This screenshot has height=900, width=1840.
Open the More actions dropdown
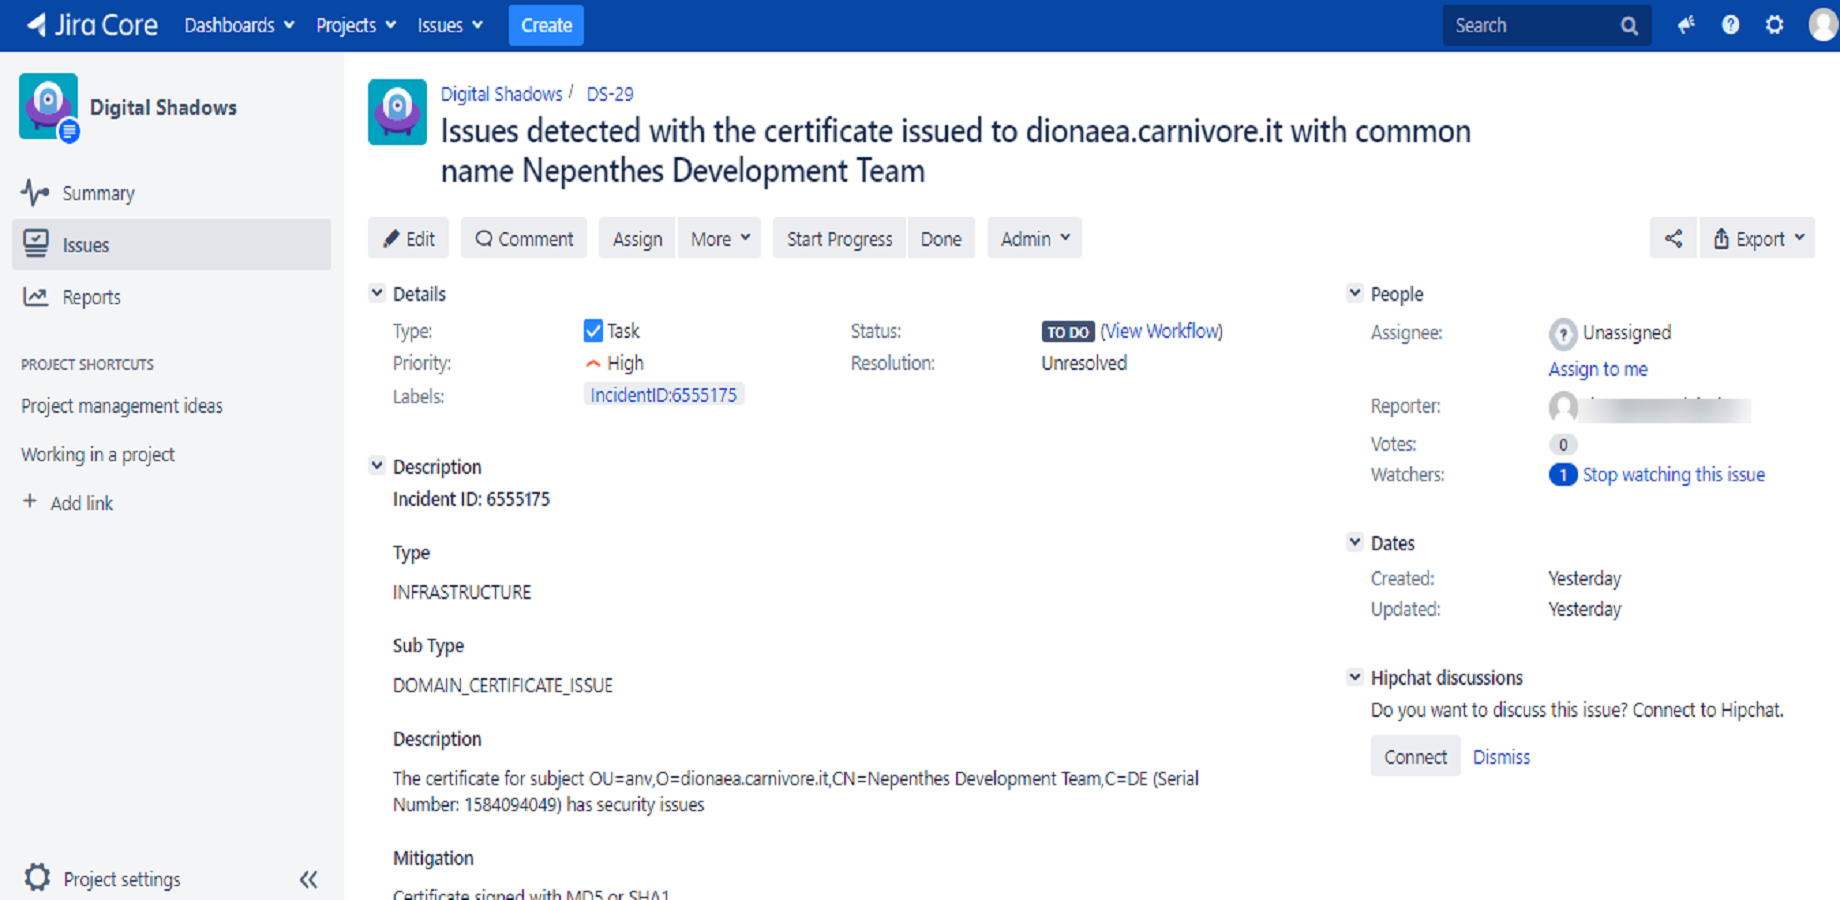[720, 238]
